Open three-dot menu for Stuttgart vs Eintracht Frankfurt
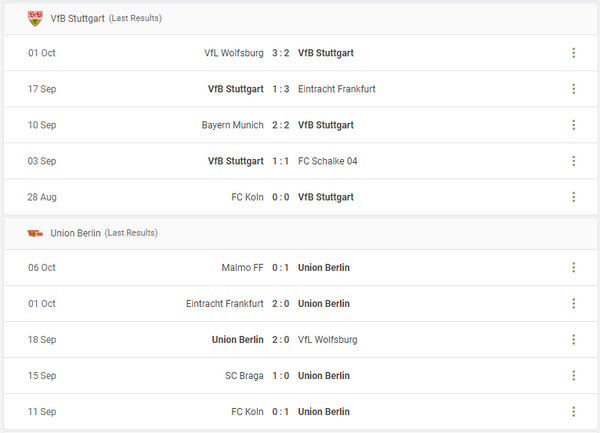Image resolution: width=600 pixels, height=433 pixels. tap(573, 89)
